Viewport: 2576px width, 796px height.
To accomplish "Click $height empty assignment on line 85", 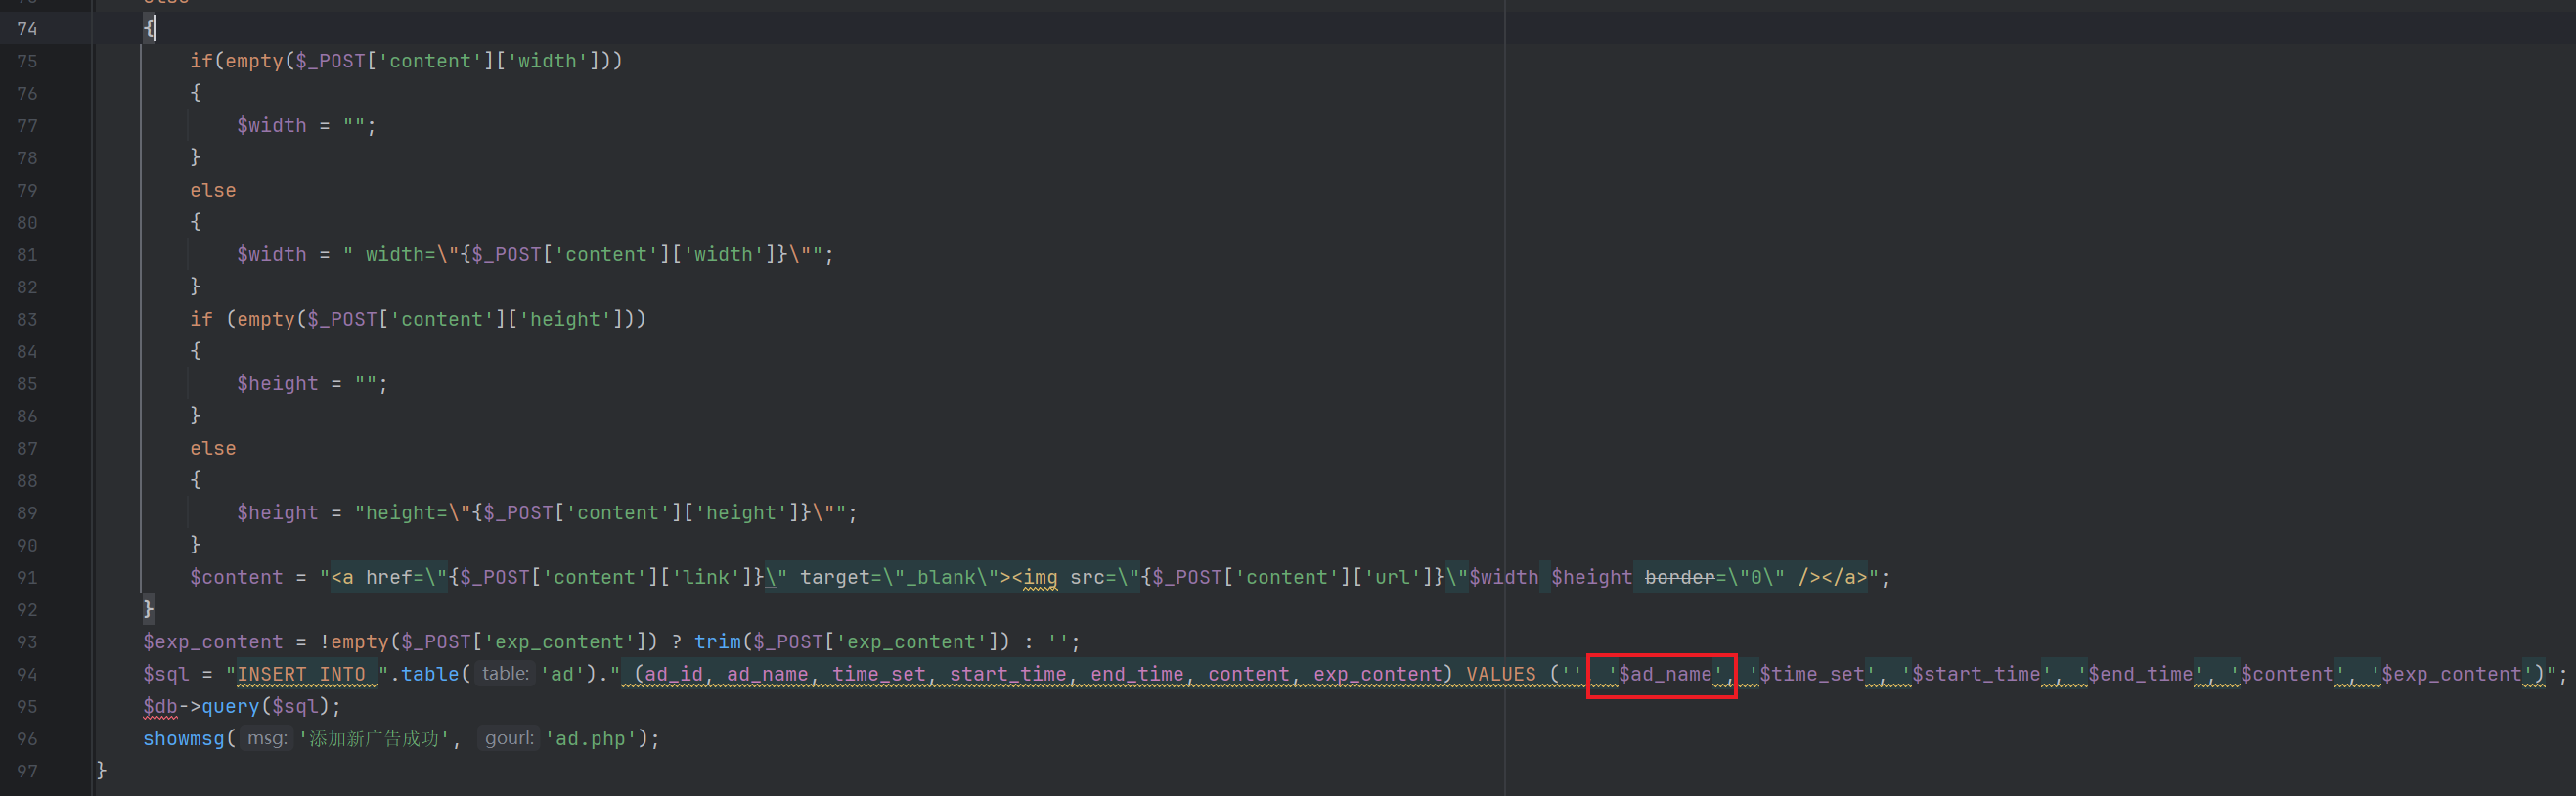I will (277, 384).
